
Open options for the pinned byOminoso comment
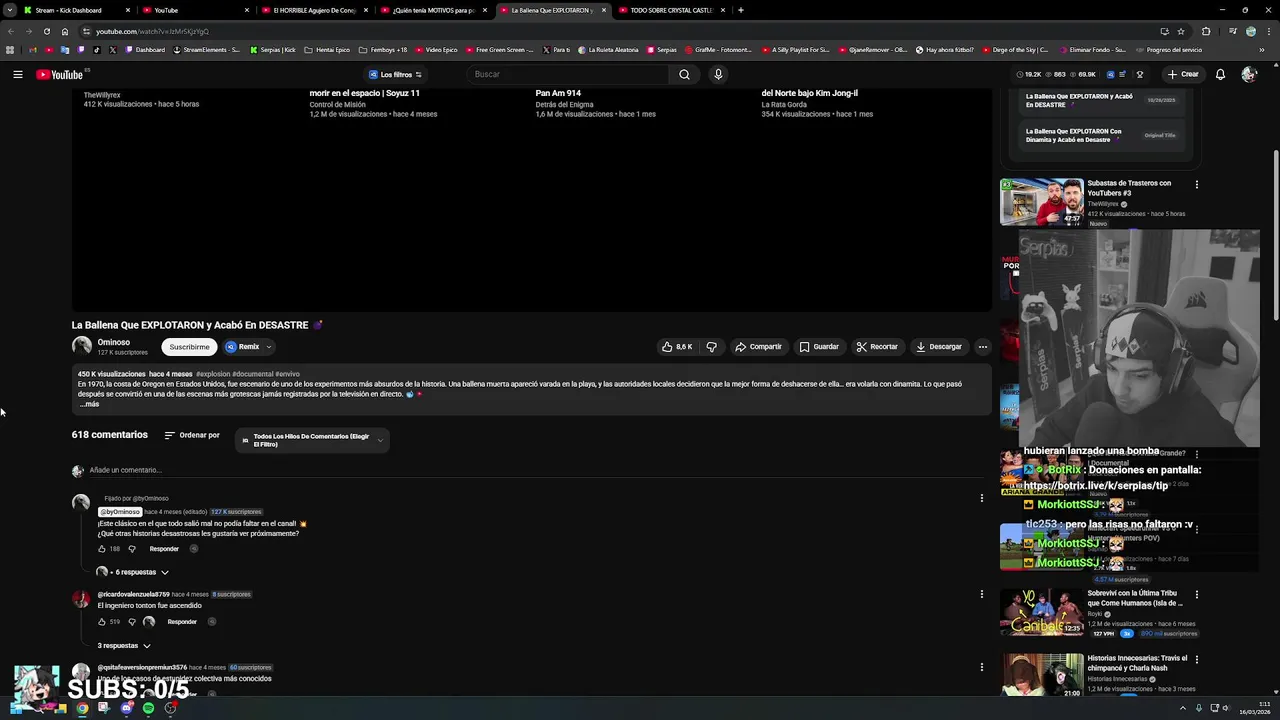981,498
